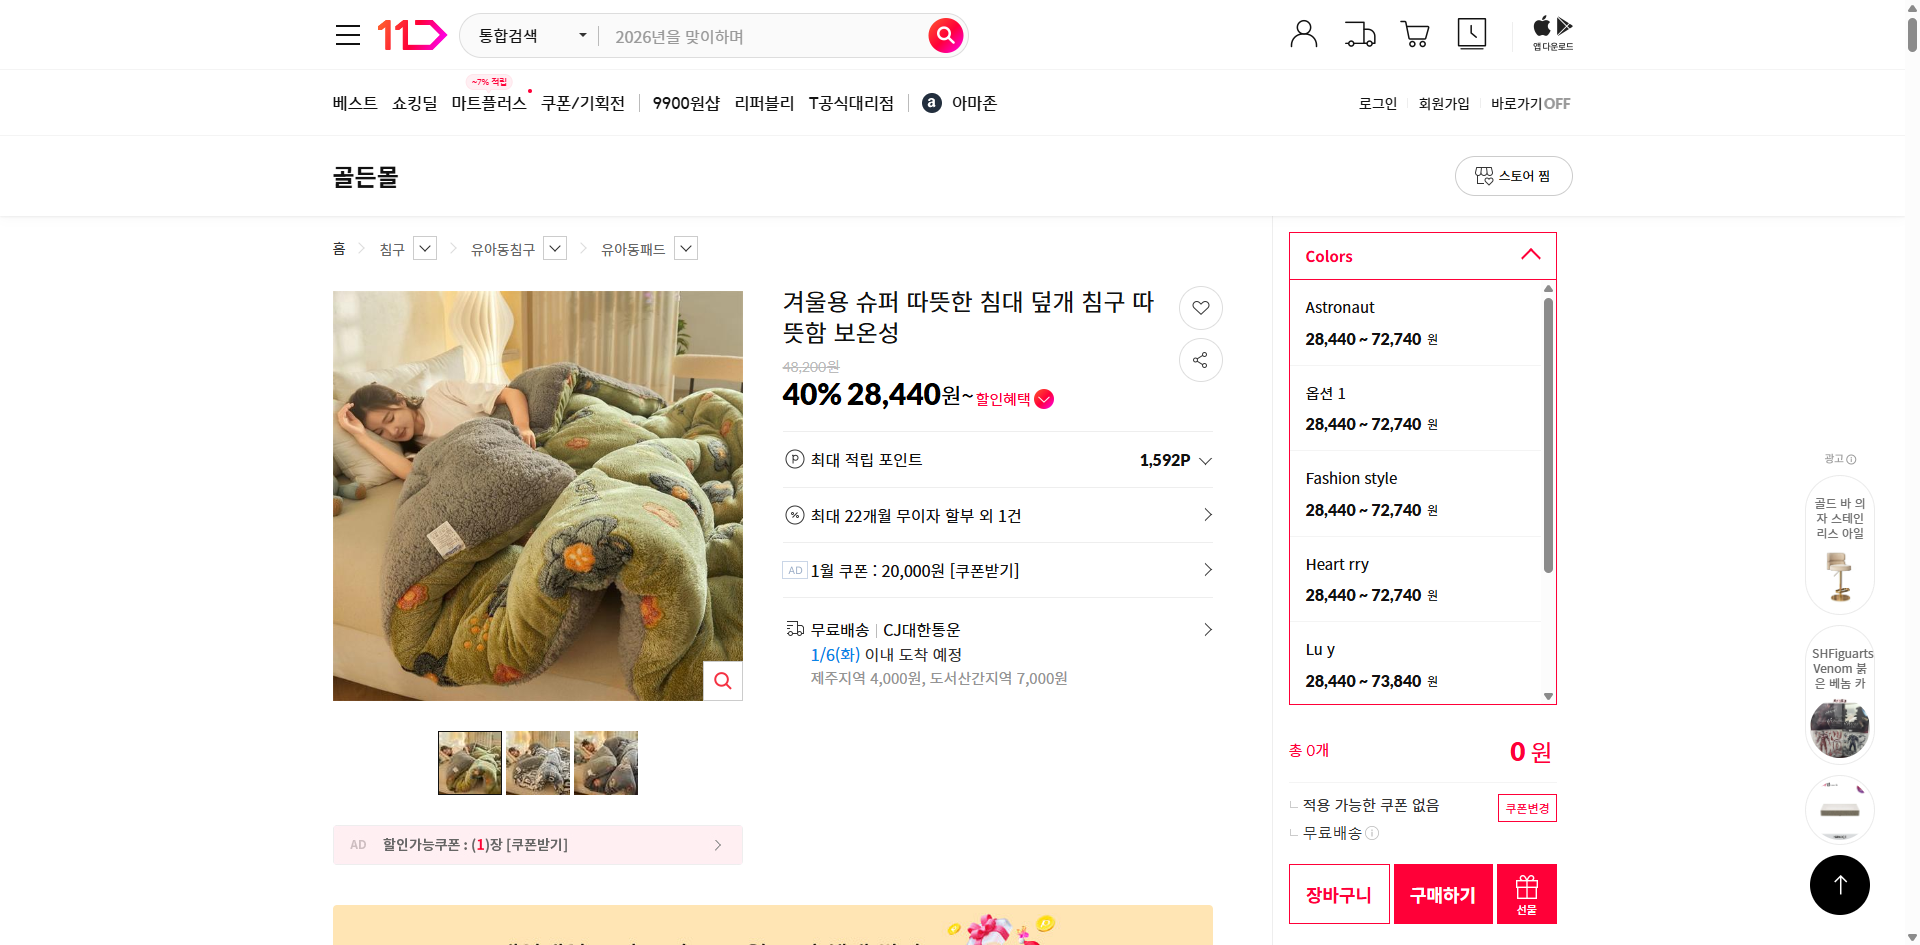Open the shopping cart icon

pos(1414,33)
